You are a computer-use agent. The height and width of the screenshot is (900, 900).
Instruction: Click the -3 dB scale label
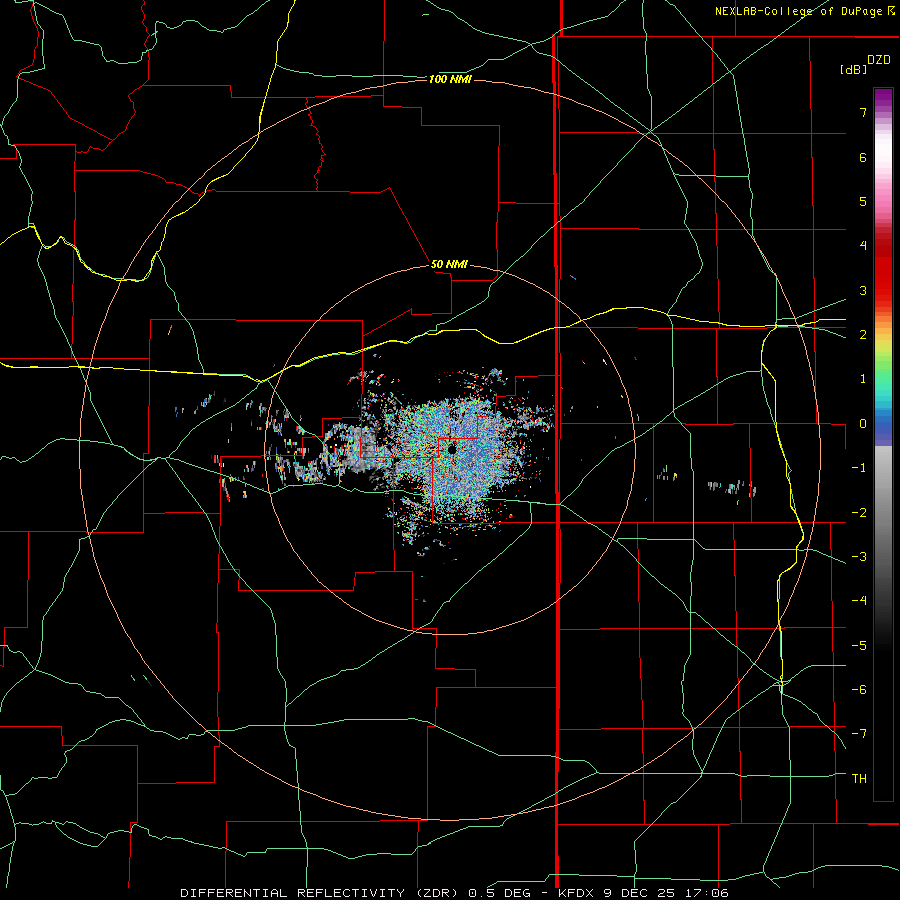(x=859, y=556)
